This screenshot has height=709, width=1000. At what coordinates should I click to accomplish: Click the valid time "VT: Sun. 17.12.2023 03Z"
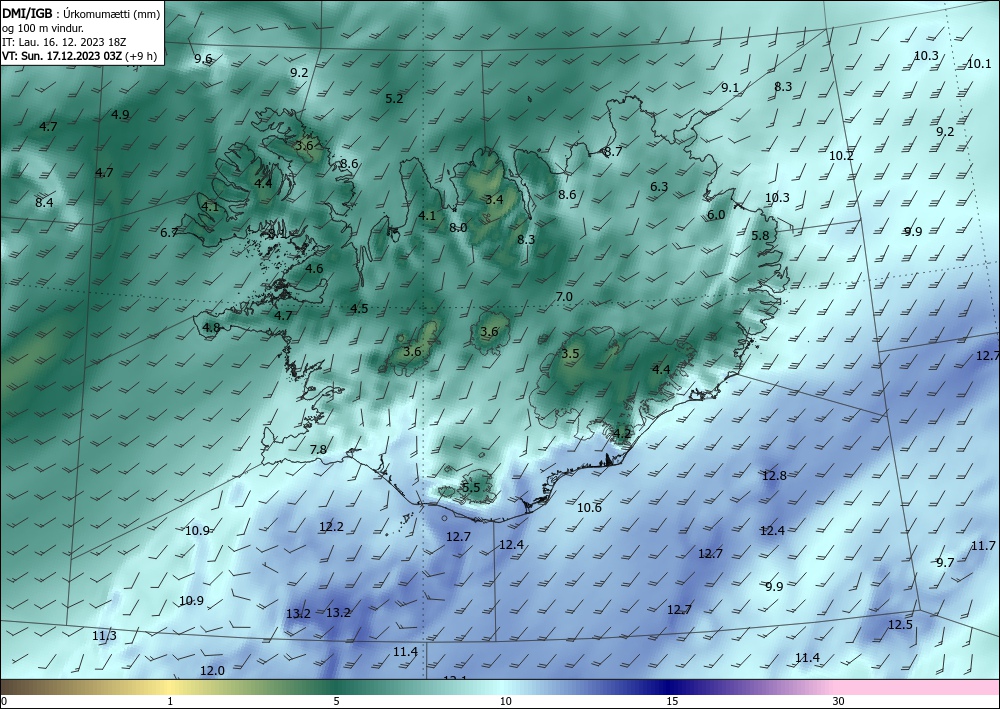click(x=62, y=56)
